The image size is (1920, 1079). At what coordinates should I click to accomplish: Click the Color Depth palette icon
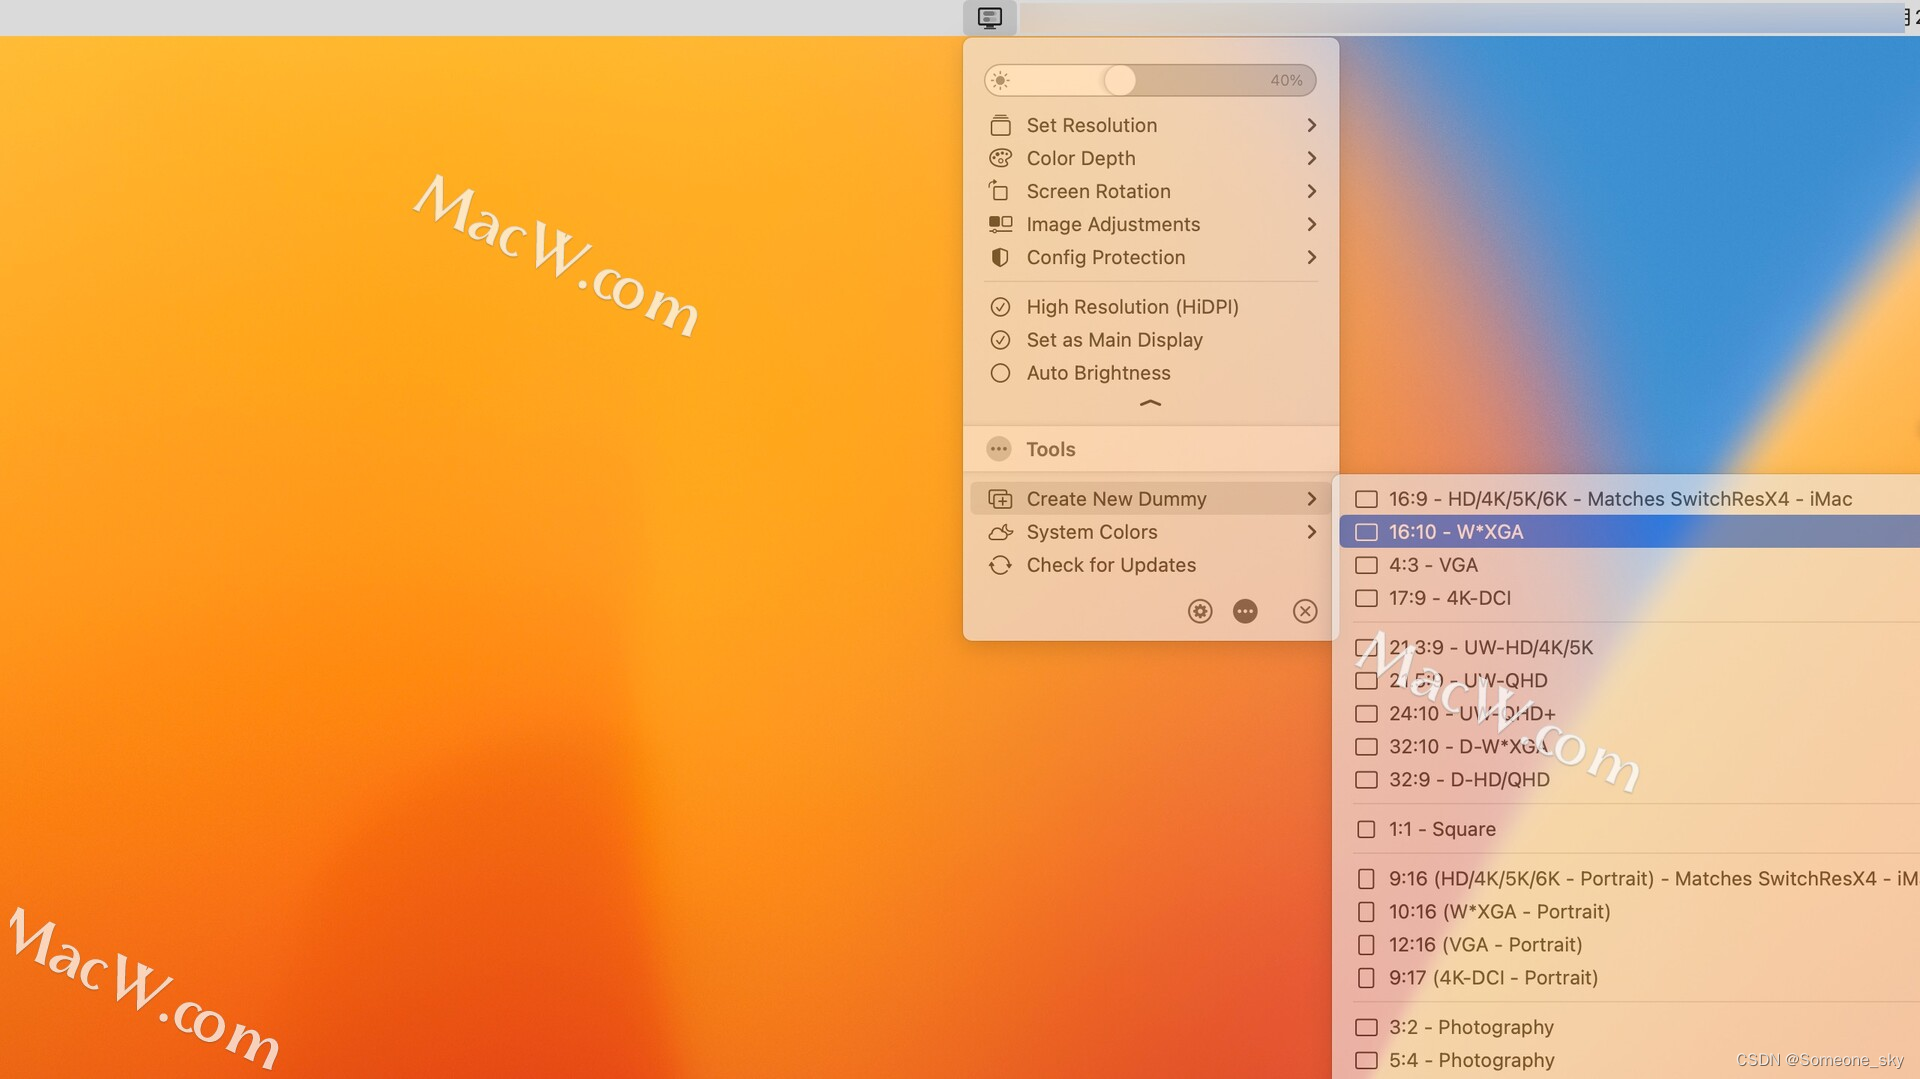pyautogui.click(x=1000, y=158)
